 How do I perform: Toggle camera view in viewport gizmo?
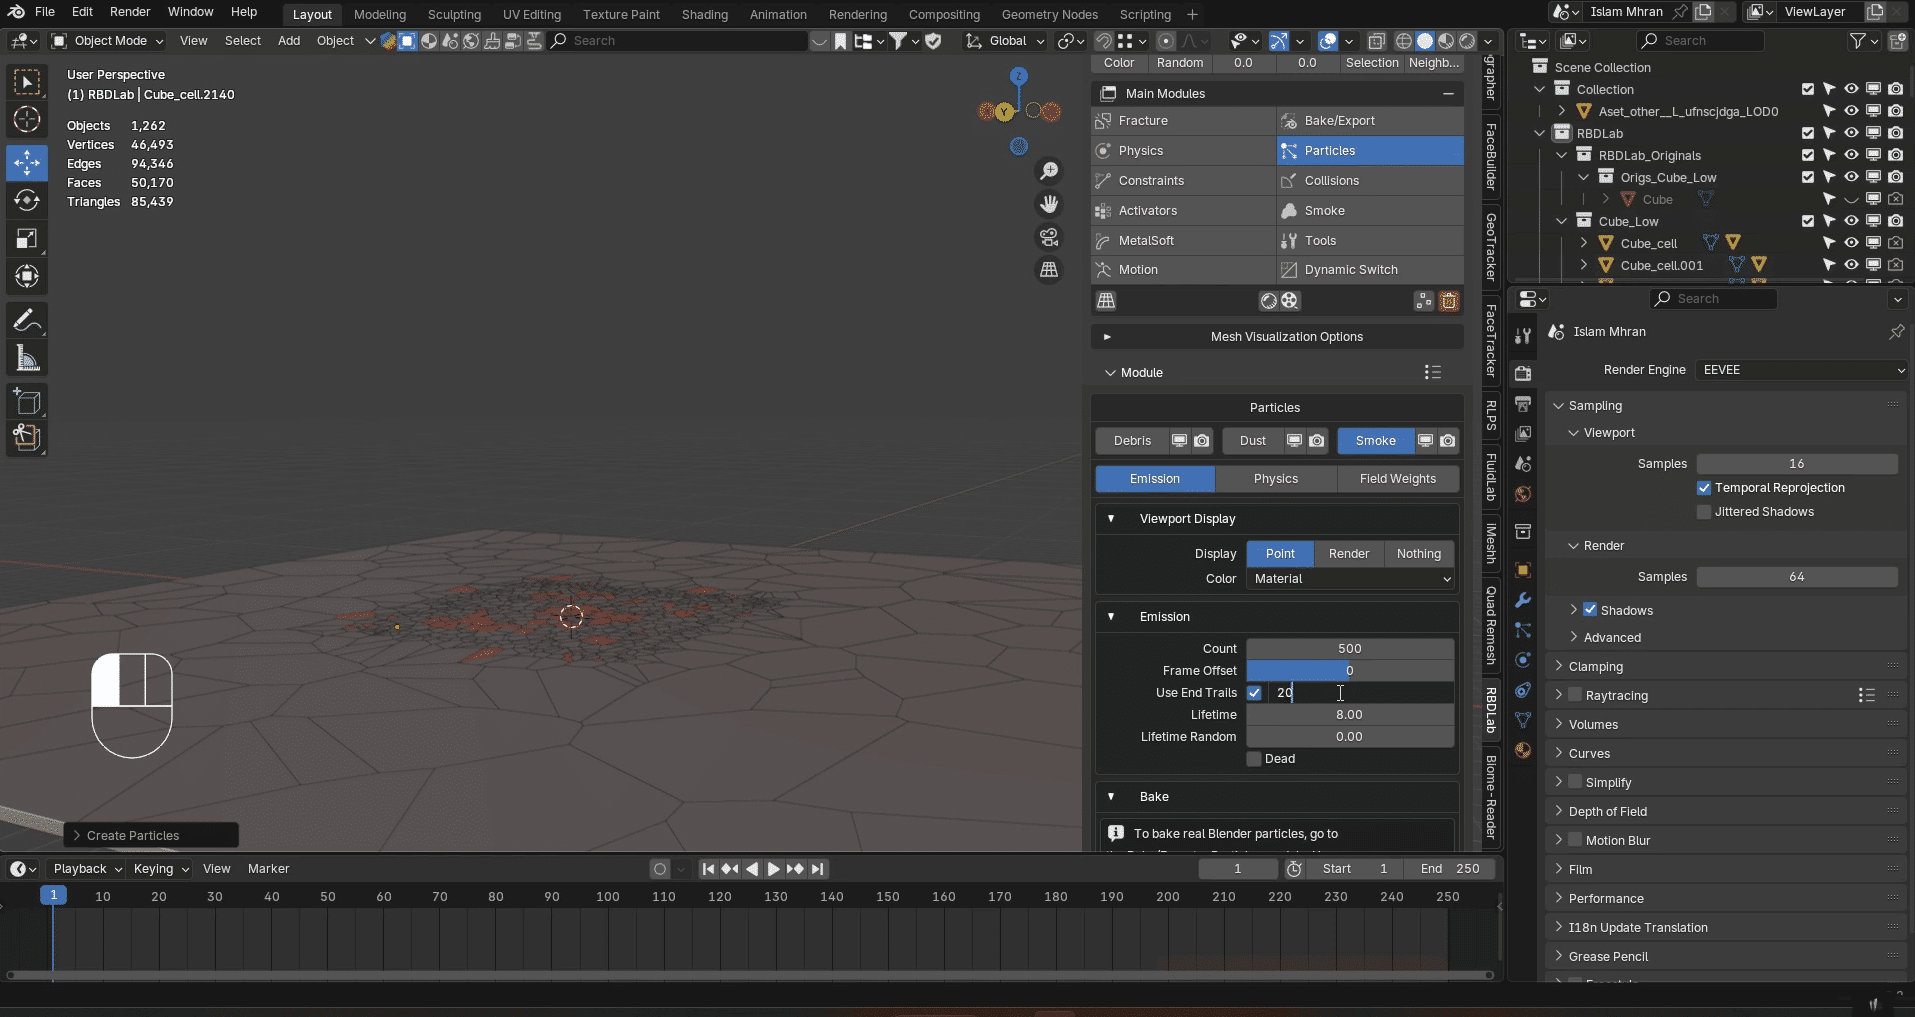pyautogui.click(x=1049, y=237)
